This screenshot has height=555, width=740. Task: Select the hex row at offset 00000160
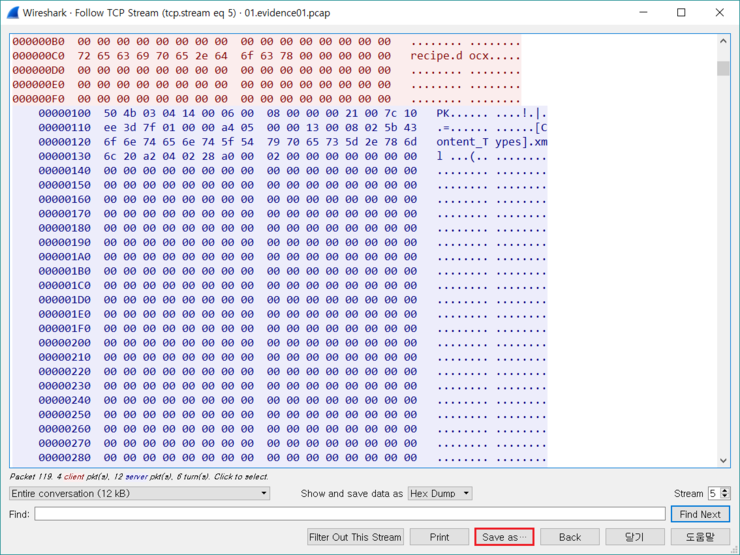293,199
